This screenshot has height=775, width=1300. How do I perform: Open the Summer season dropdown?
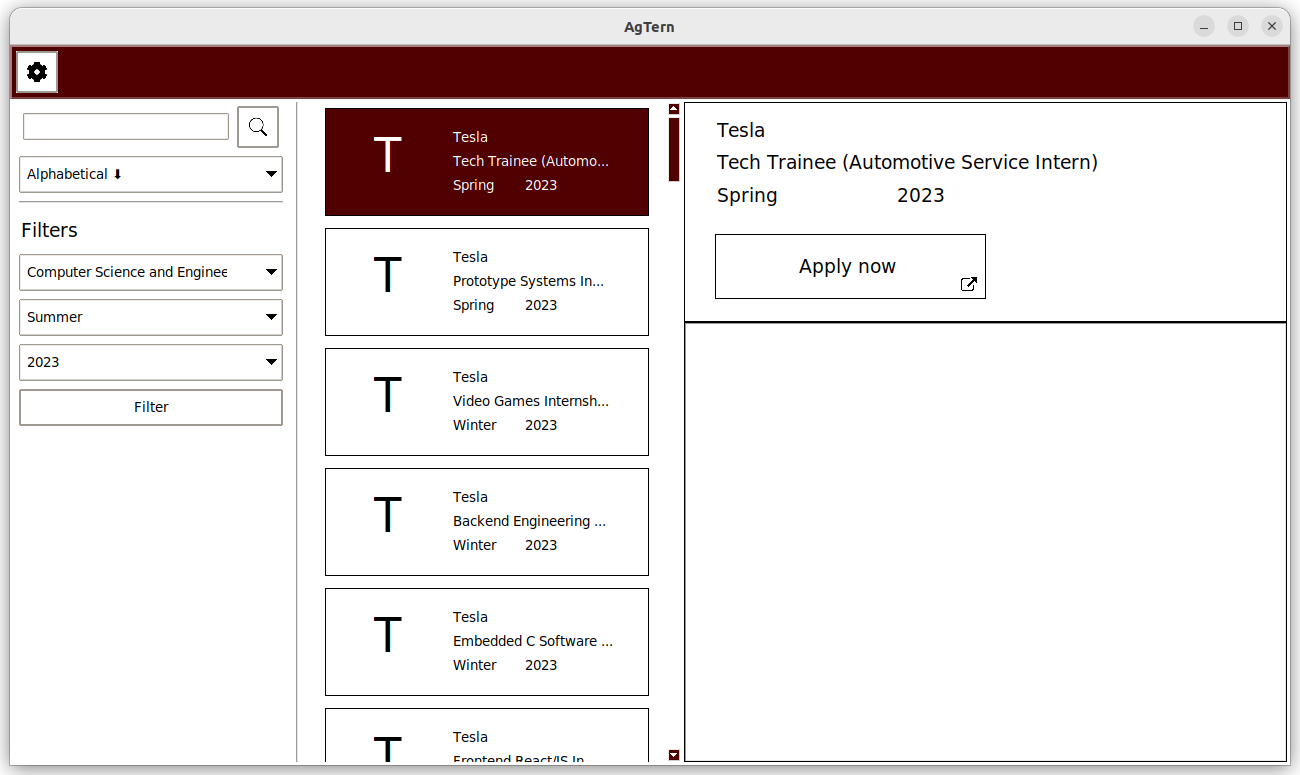coord(151,317)
